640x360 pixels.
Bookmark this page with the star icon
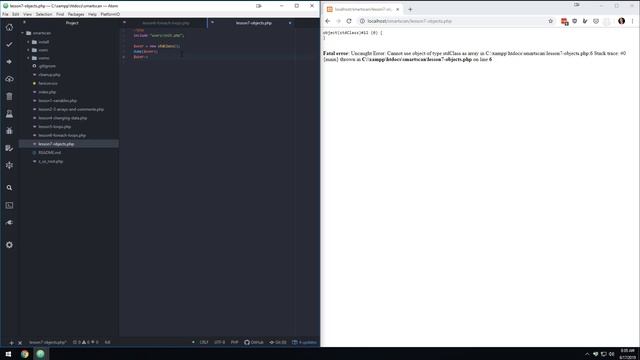(x=551, y=21)
